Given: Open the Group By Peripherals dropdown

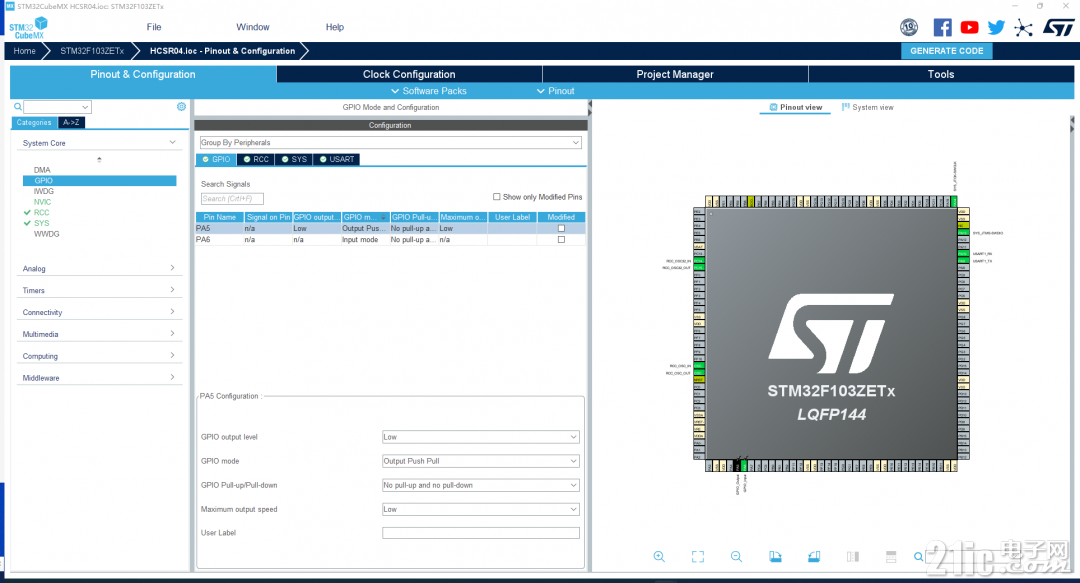Looking at the screenshot, I should [391, 143].
